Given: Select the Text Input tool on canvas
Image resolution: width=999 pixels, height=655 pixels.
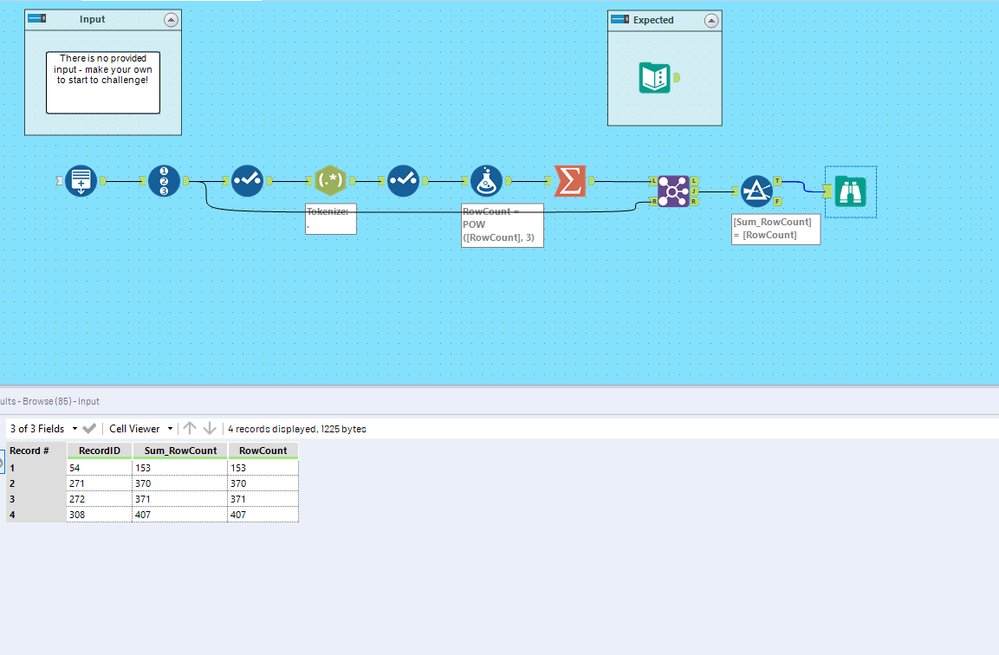Looking at the screenshot, I should 81,181.
